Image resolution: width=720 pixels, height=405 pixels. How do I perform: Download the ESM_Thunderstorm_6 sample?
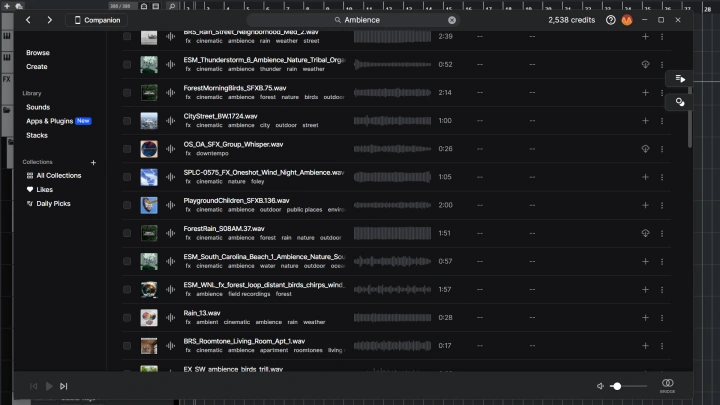pyautogui.click(x=645, y=65)
